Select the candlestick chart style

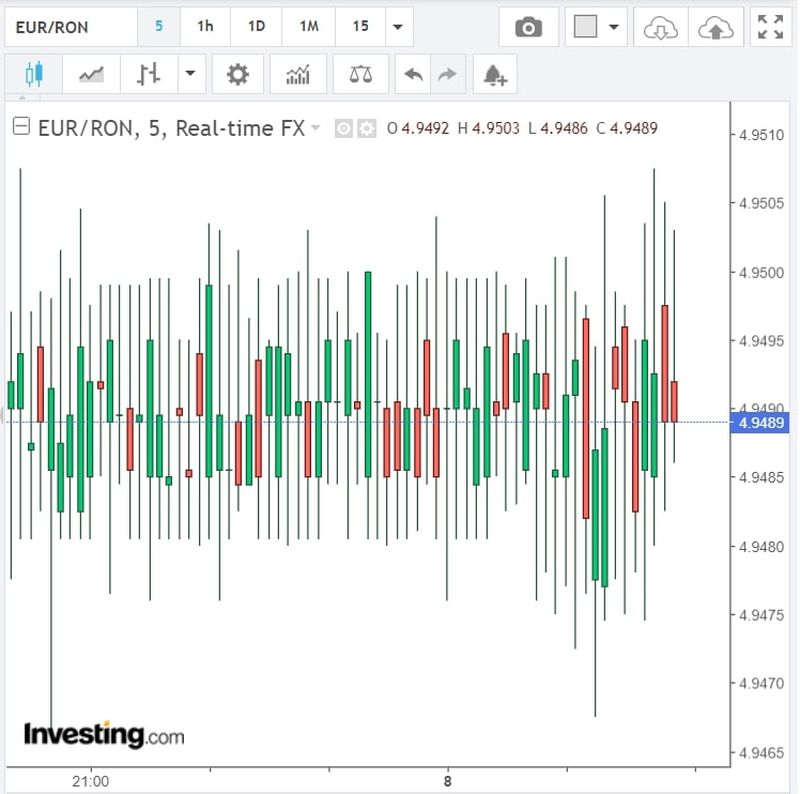34,74
